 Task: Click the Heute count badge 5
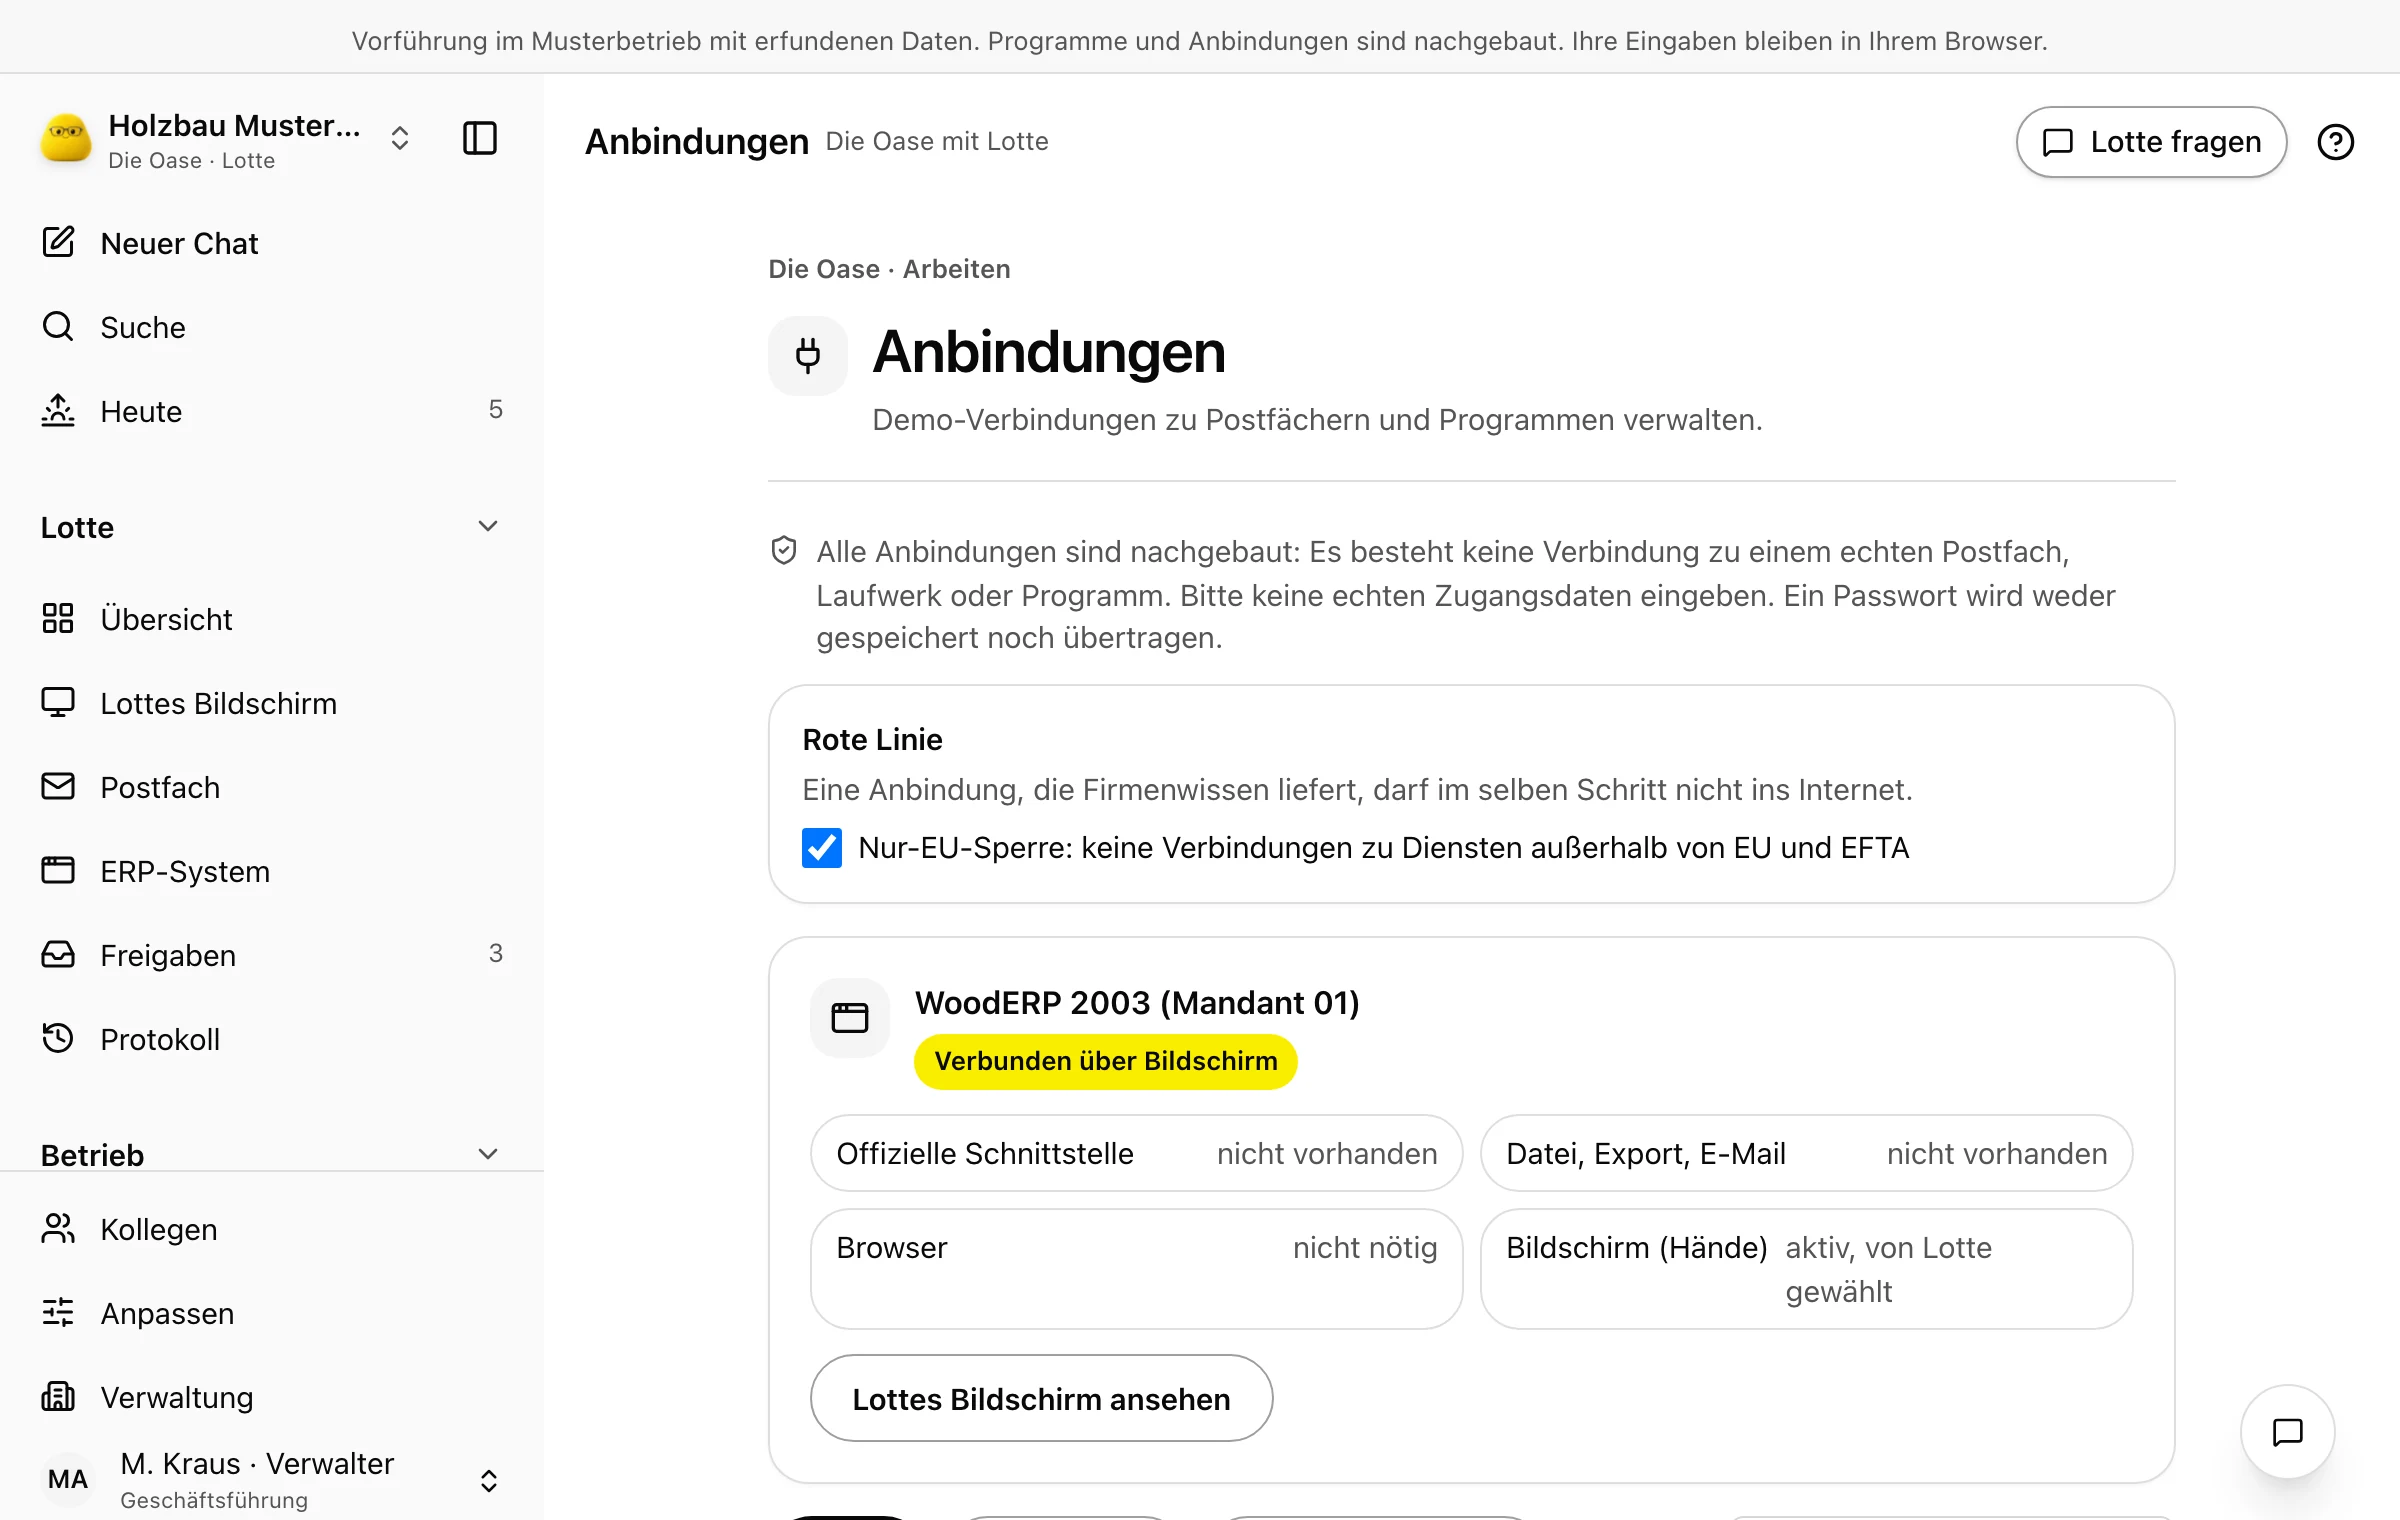[495, 409]
